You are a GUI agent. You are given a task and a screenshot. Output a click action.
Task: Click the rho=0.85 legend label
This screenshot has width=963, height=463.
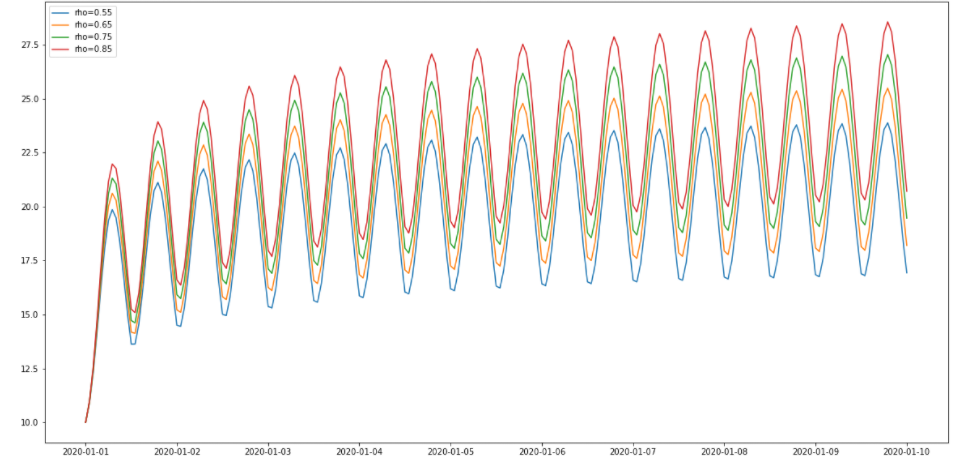(x=95, y=49)
